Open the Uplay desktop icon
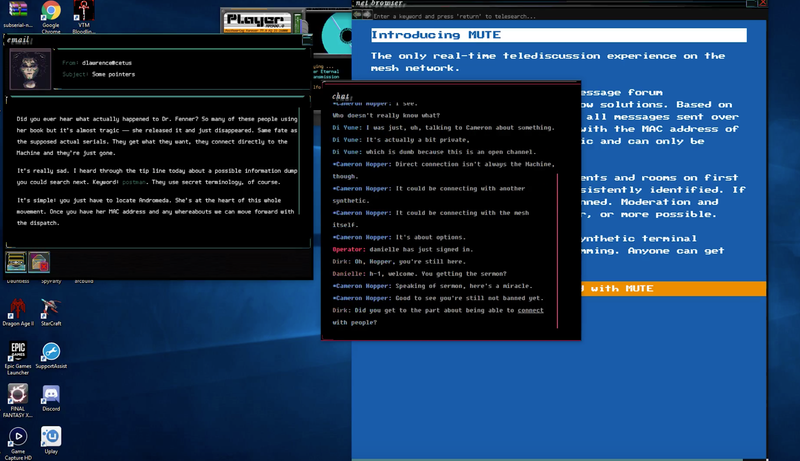800x461 pixels. click(51, 440)
